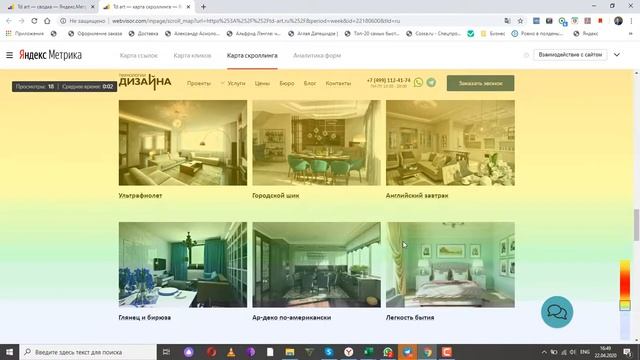This screenshot has height=360, width=640.
Task: Open the Chrome profile avatar
Action: (618, 21)
